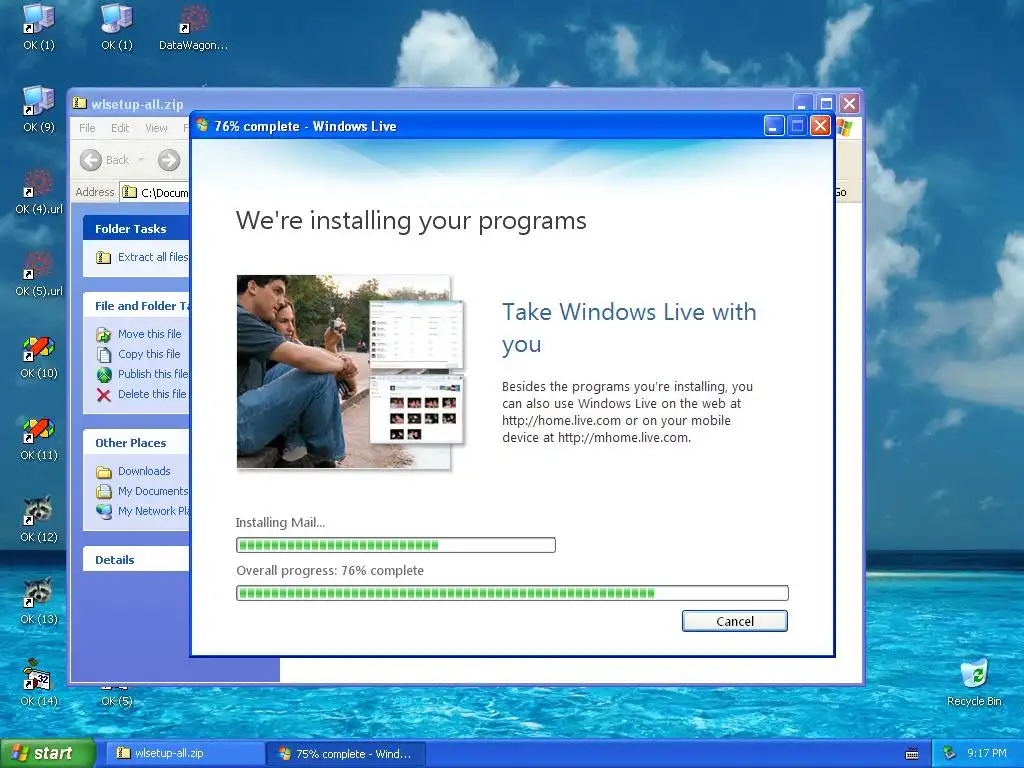Viewport: 1024px width, 768px height.
Task: Switch to wlsetup-all.zip taskbar button
Action: pos(185,753)
